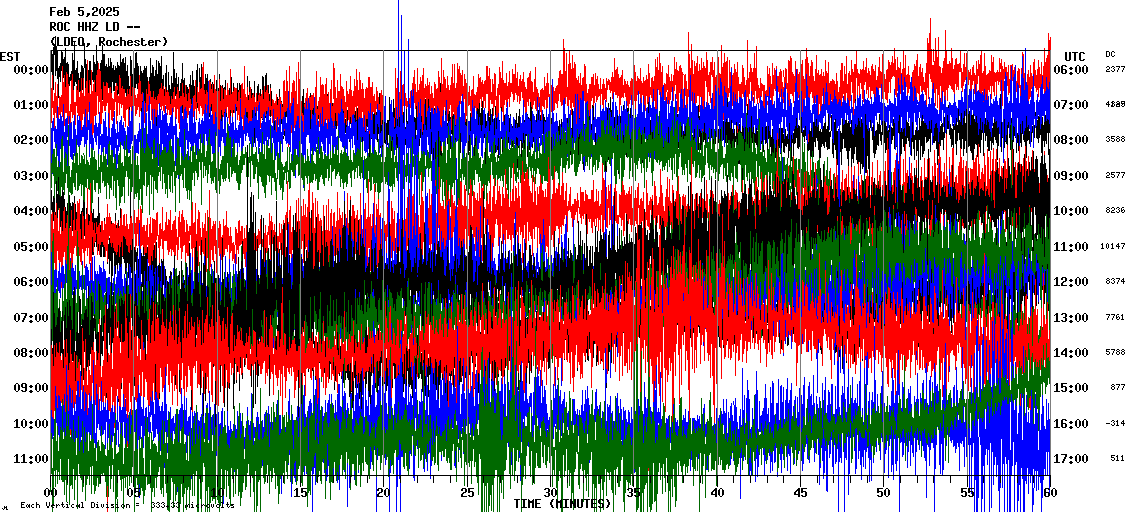Click the EST timezone label
This screenshot has height=519, width=1130.
pos(10,56)
